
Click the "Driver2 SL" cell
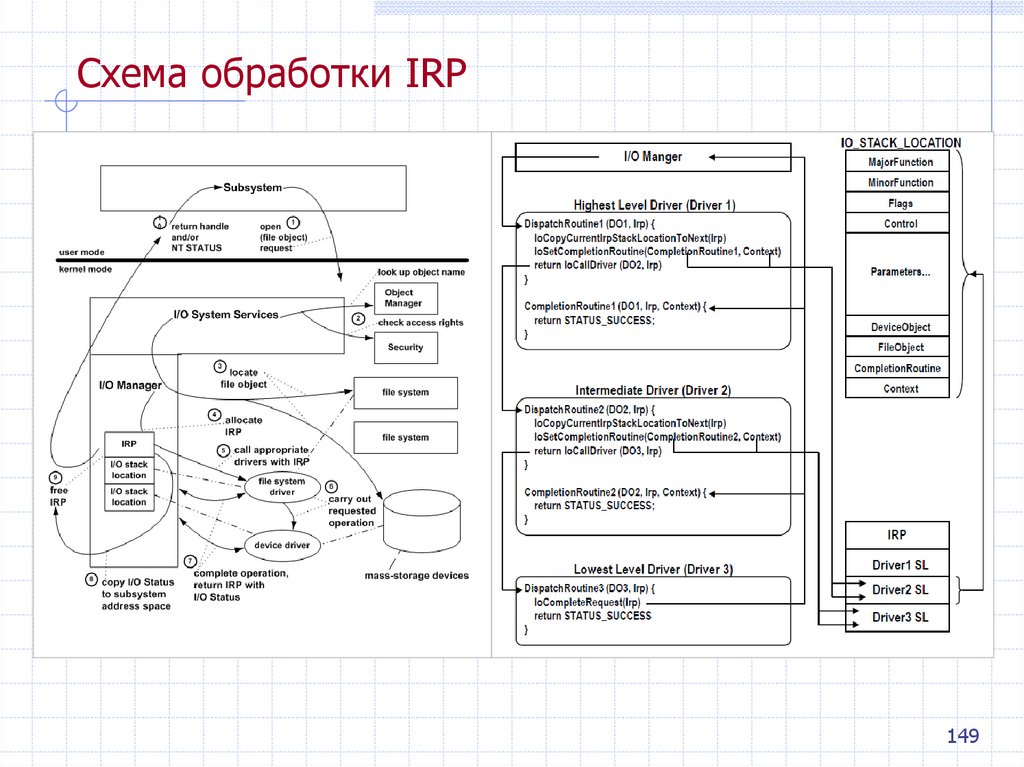pos(897,591)
